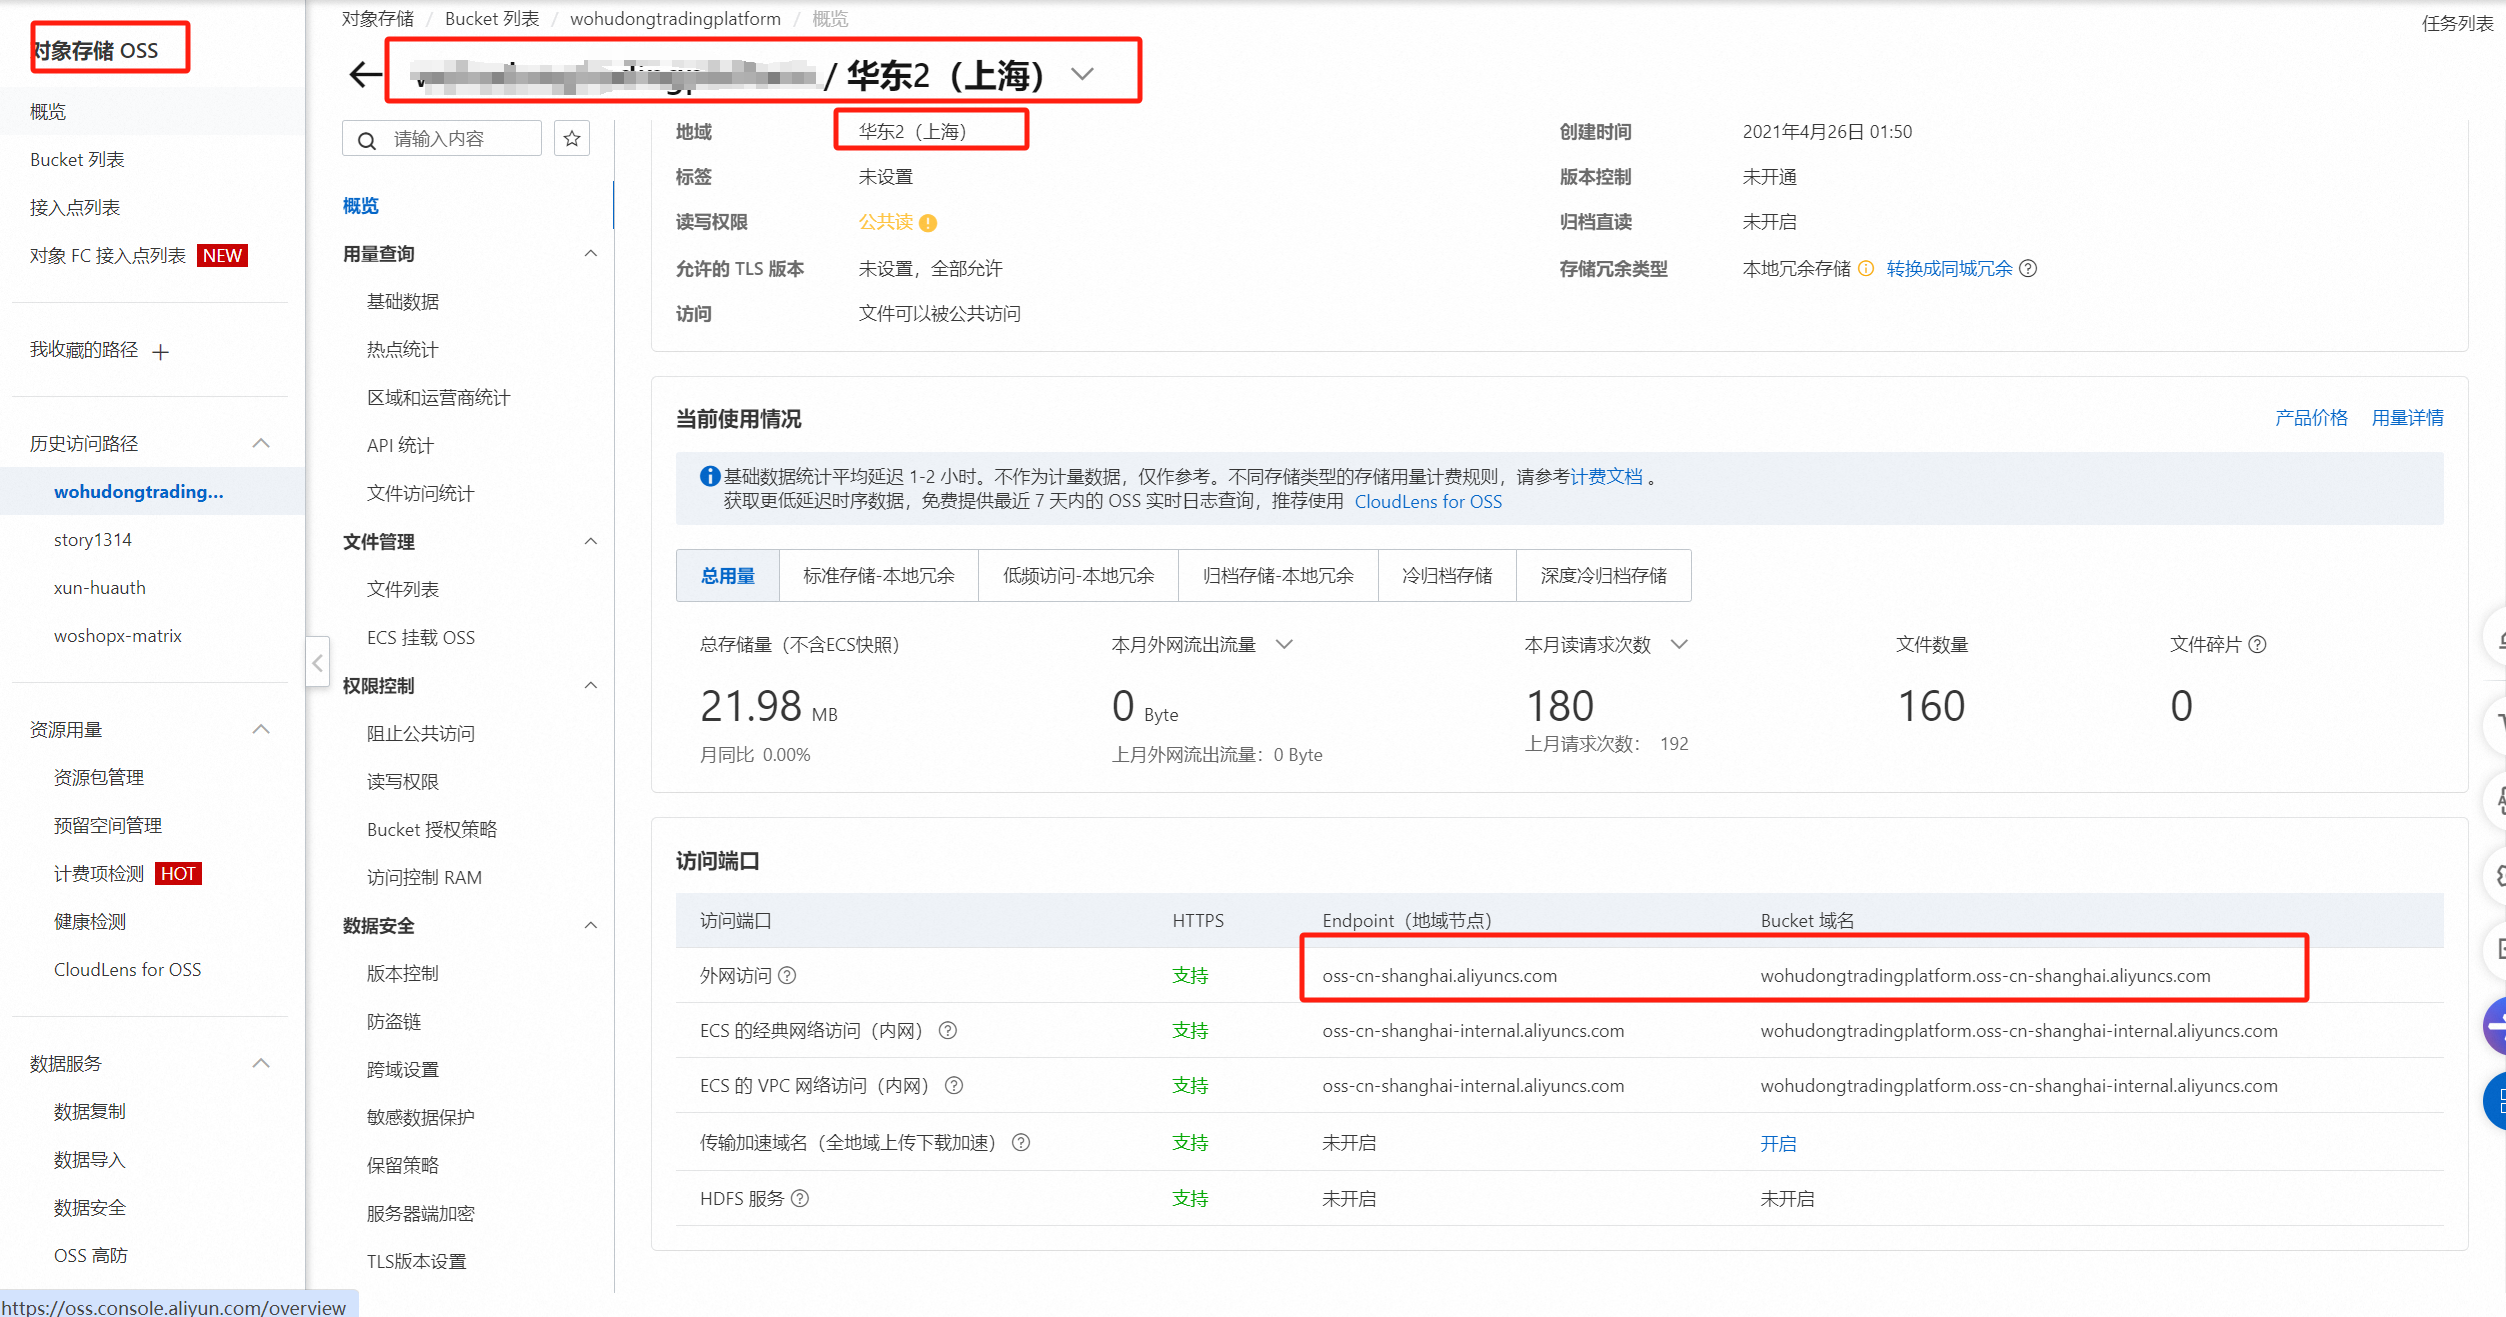Click help icon next to HDFS 服务
The height and width of the screenshot is (1317, 2506).
click(800, 1198)
